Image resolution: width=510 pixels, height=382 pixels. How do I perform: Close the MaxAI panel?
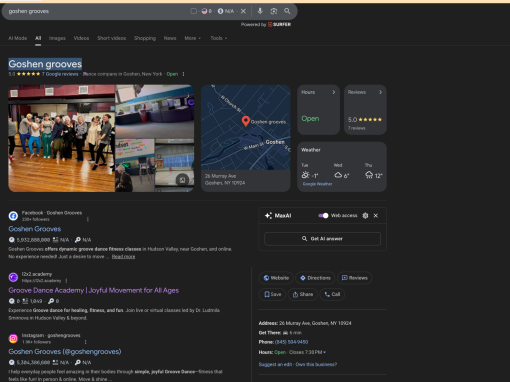pos(376,216)
